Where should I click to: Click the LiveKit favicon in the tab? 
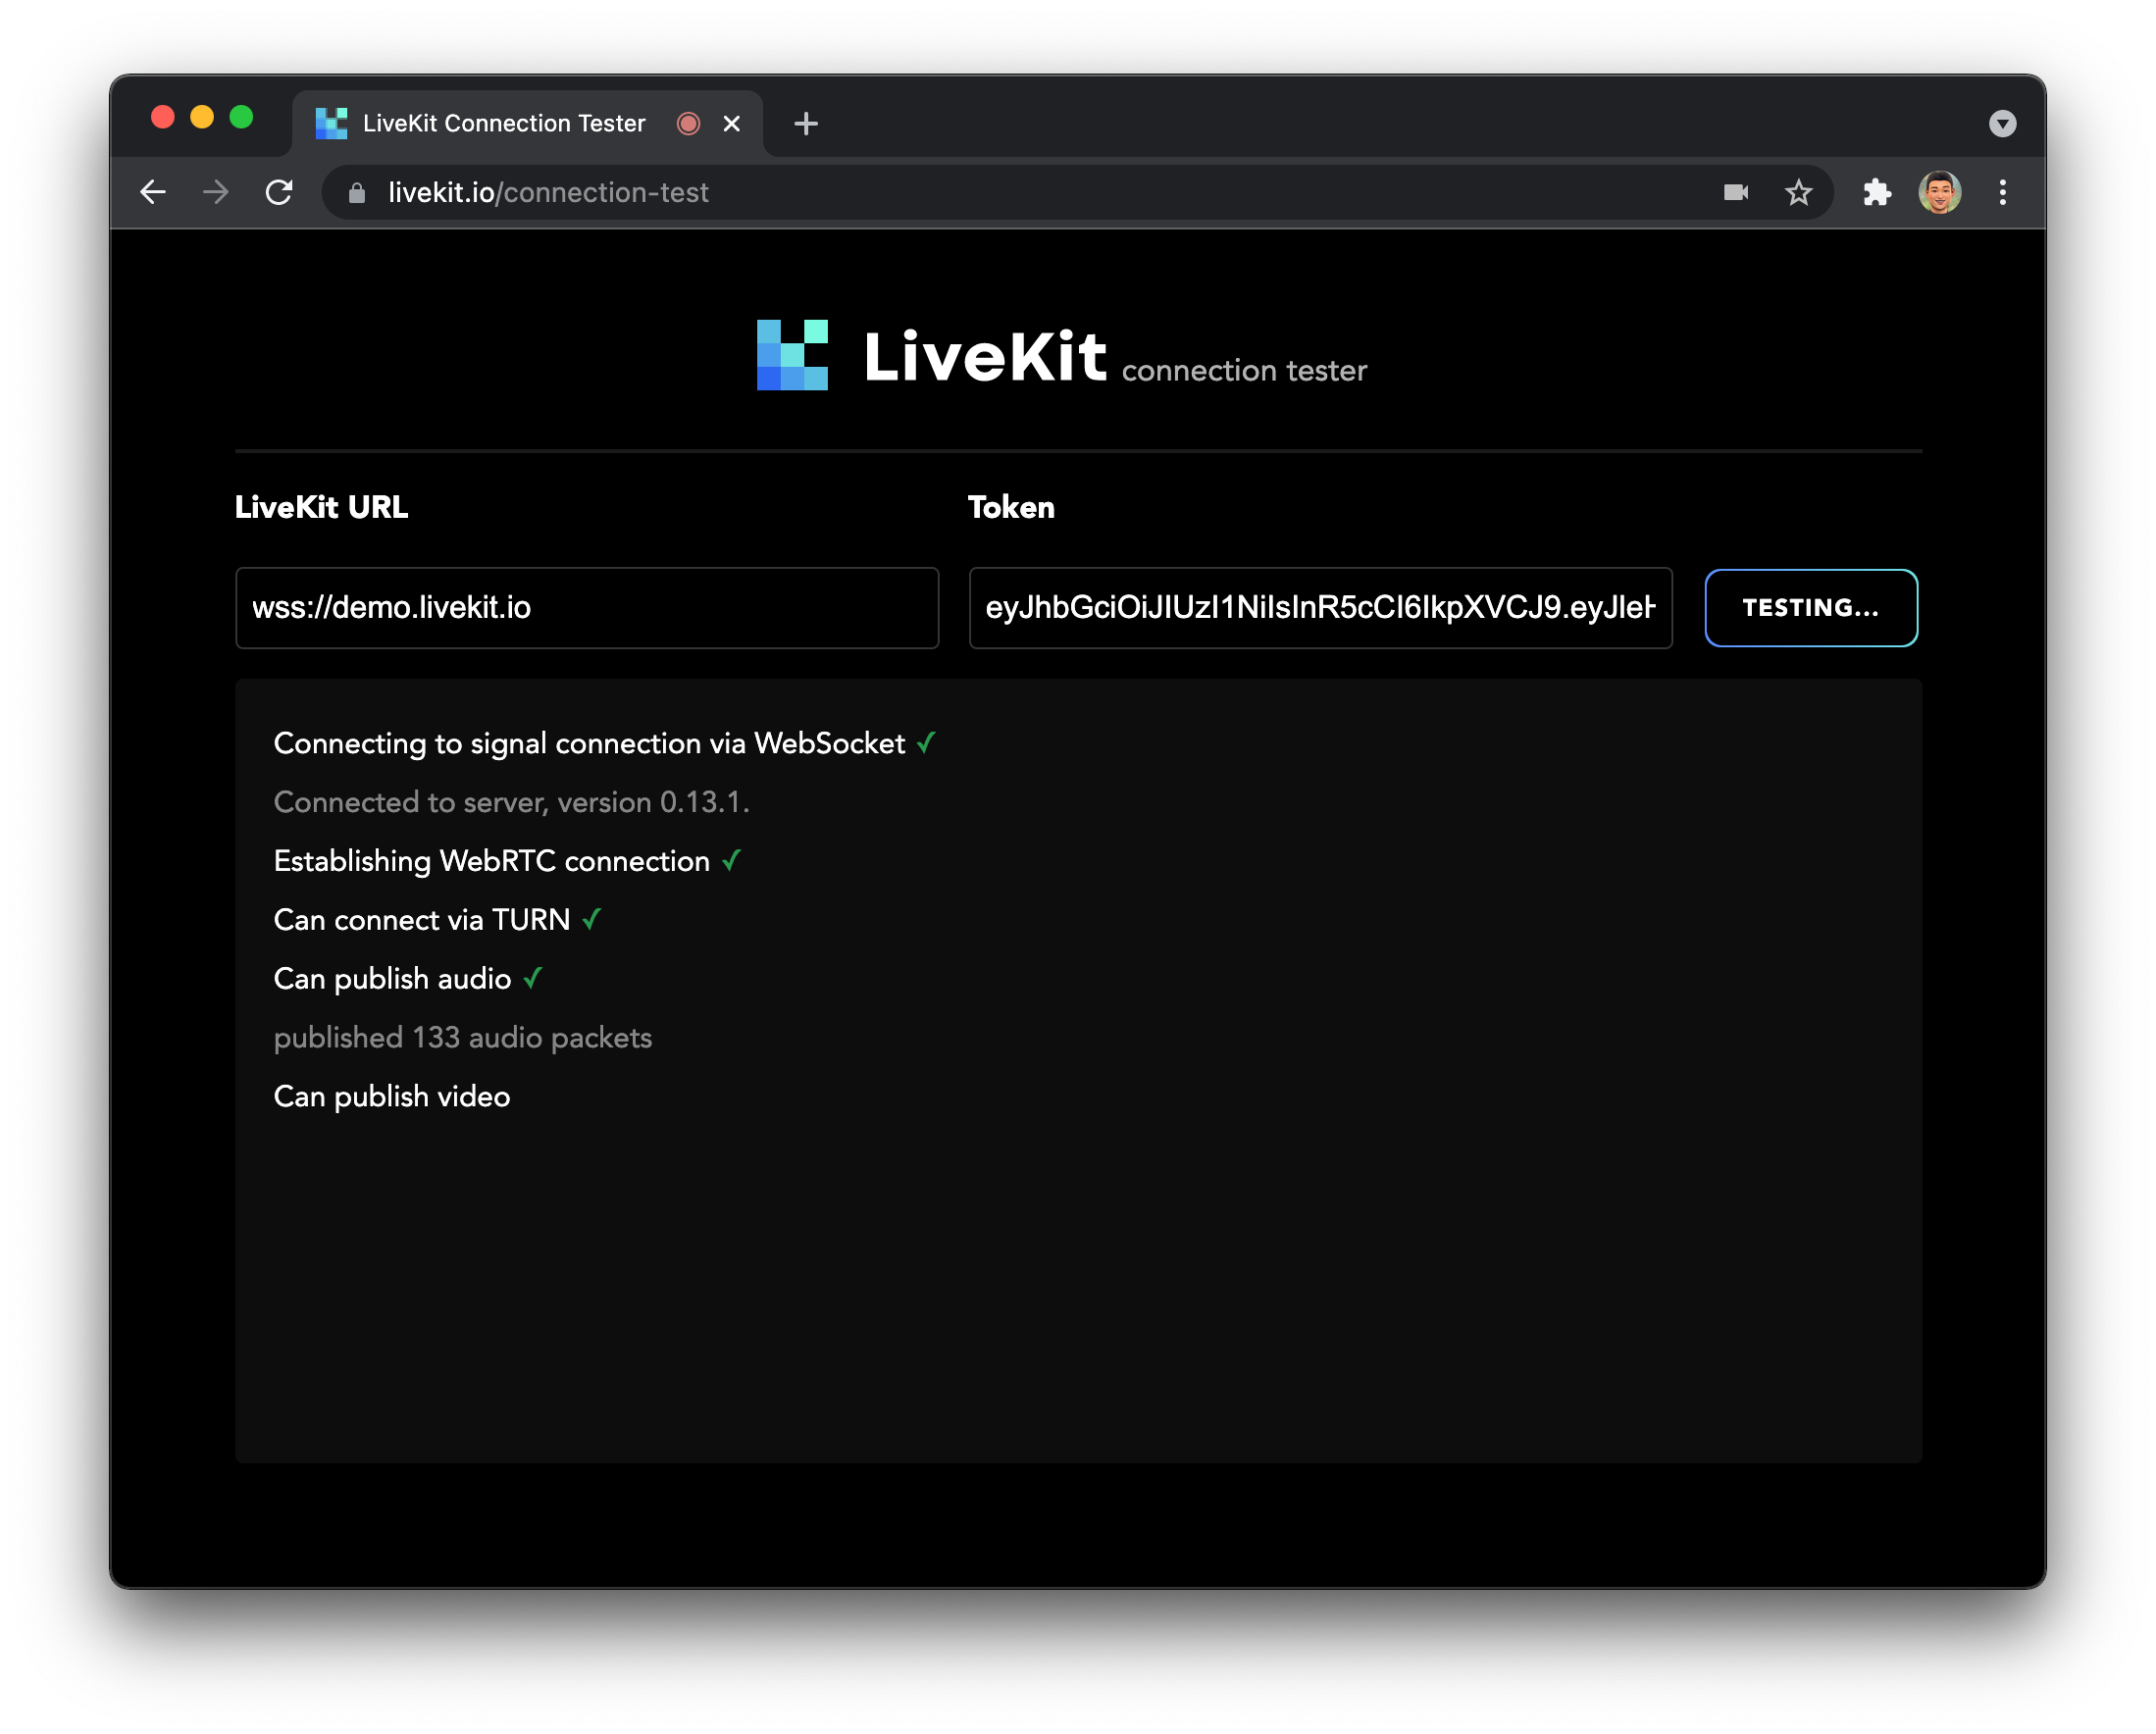click(331, 124)
